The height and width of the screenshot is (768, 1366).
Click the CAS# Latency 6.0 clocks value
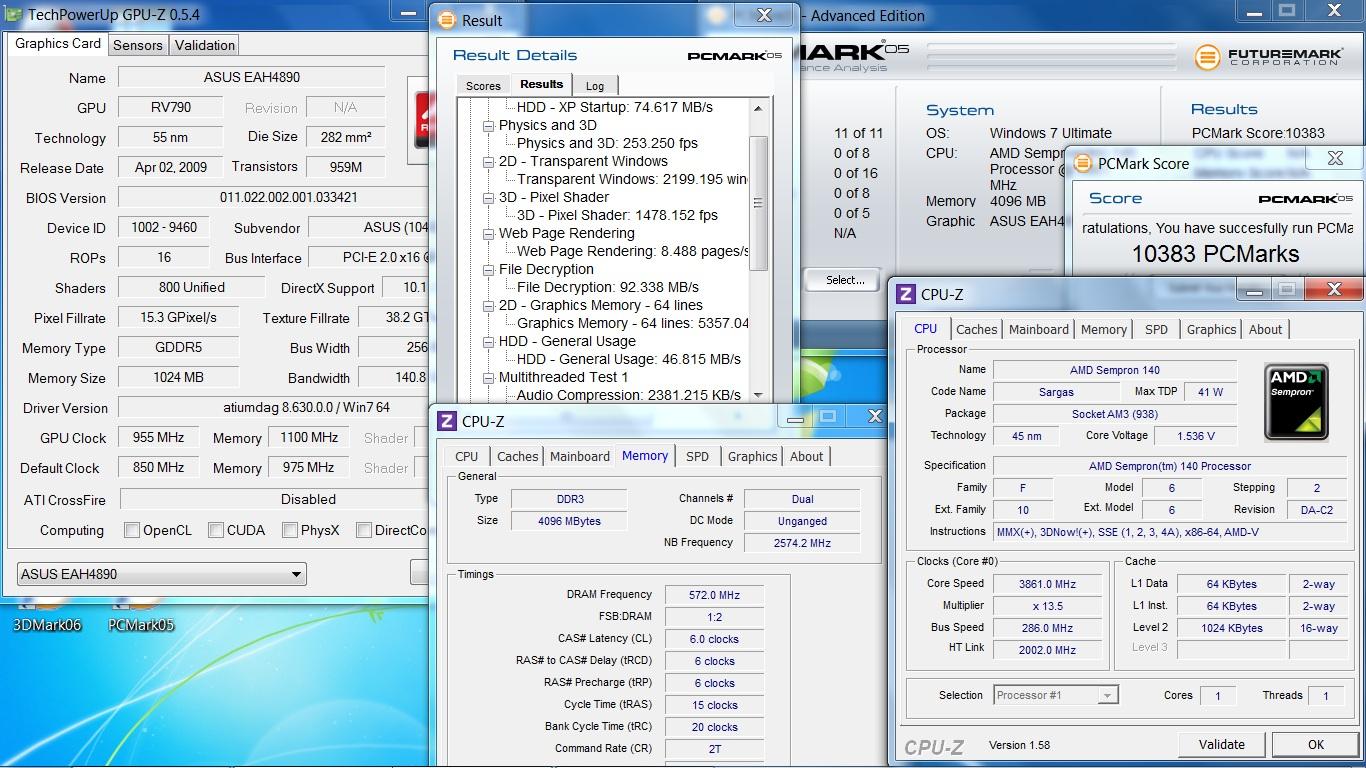[x=715, y=639]
